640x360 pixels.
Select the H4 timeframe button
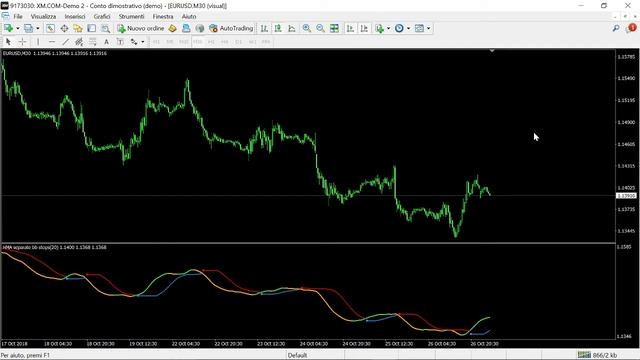pyautogui.click(x=225, y=42)
